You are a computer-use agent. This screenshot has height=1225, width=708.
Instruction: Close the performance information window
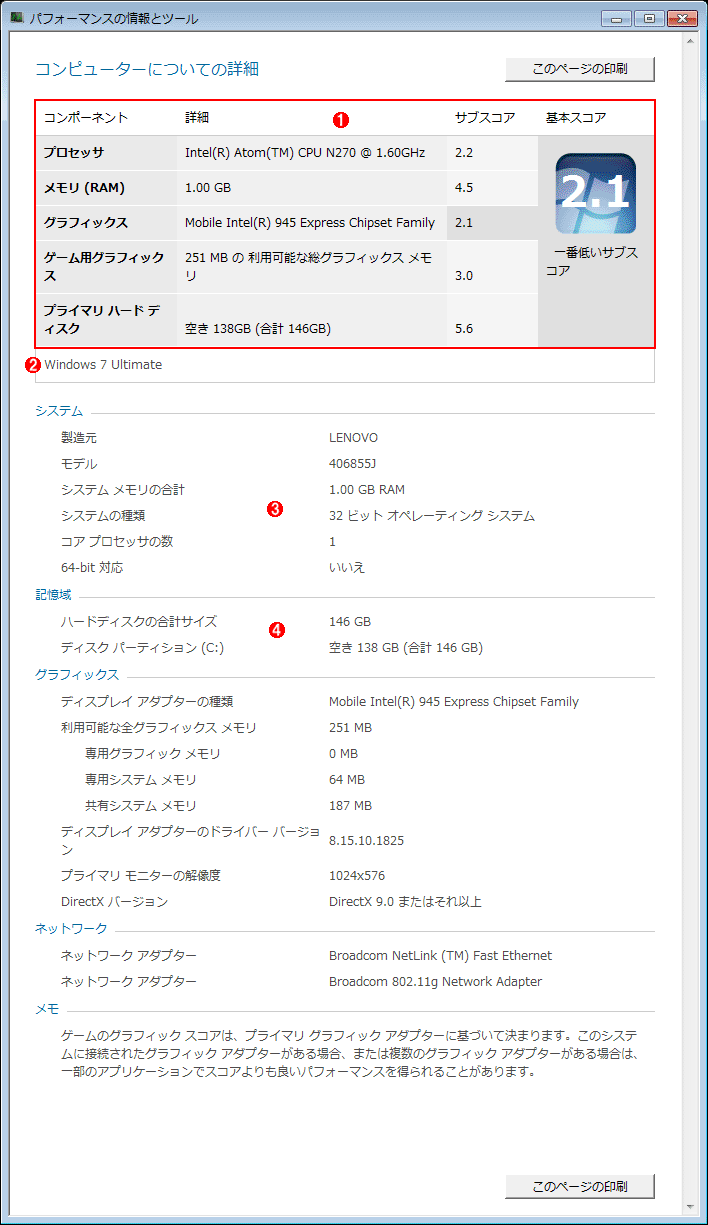pyautogui.click(x=682, y=18)
